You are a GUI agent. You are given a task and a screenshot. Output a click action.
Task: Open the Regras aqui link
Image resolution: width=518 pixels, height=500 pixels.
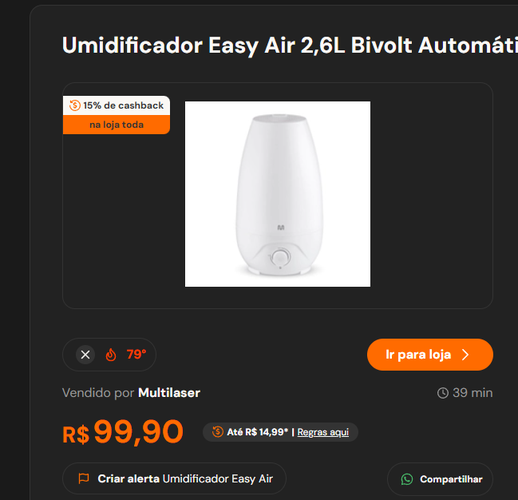pyautogui.click(x=323, y=432)
